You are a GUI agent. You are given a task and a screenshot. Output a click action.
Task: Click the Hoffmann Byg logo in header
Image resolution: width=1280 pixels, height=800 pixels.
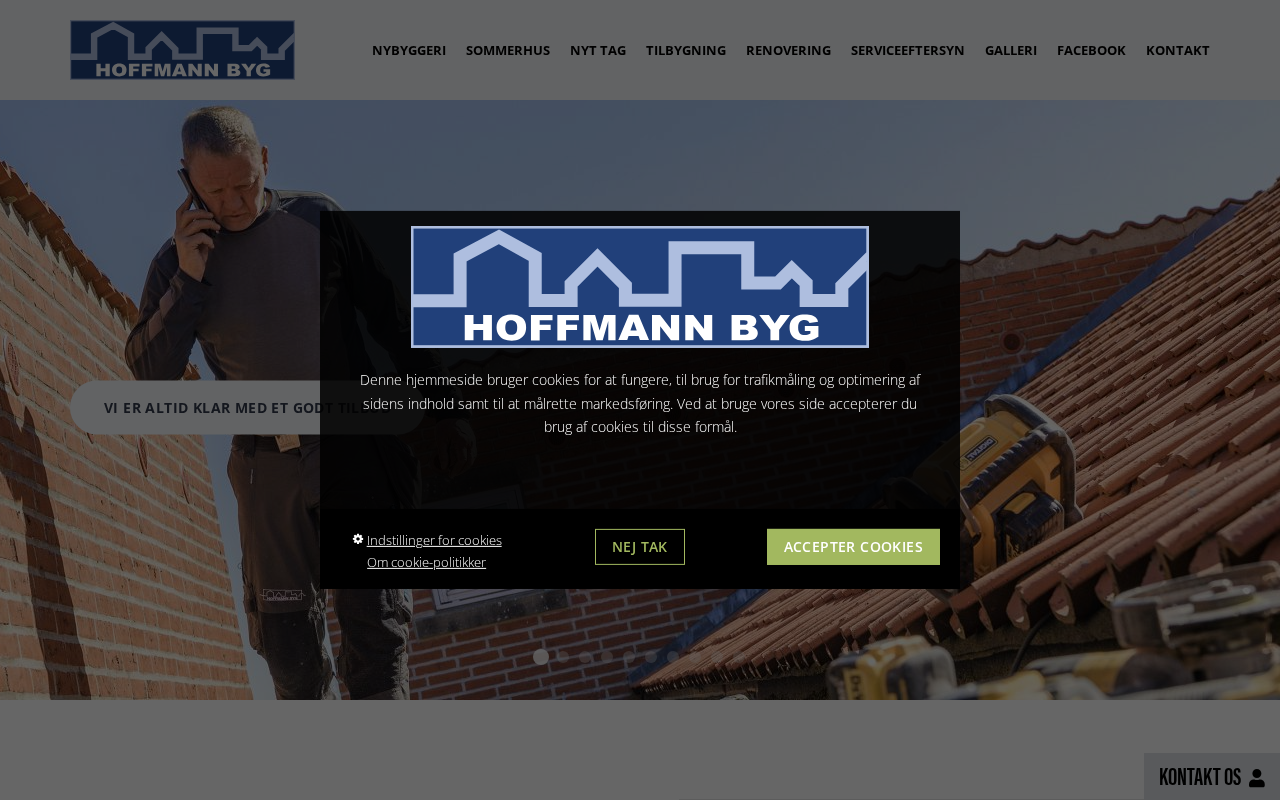[182, 50]
